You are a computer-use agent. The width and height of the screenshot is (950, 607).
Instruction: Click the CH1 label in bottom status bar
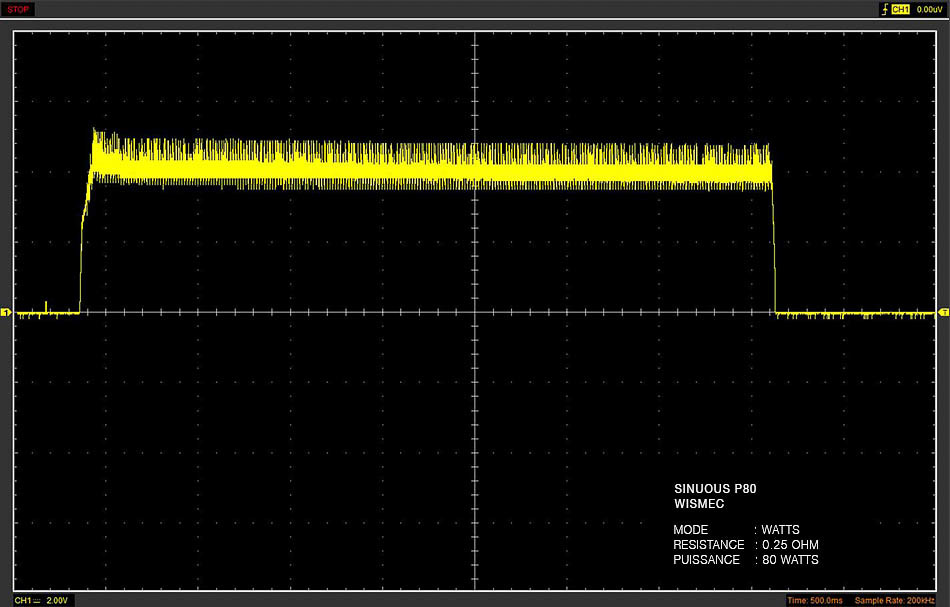point(22,600)
